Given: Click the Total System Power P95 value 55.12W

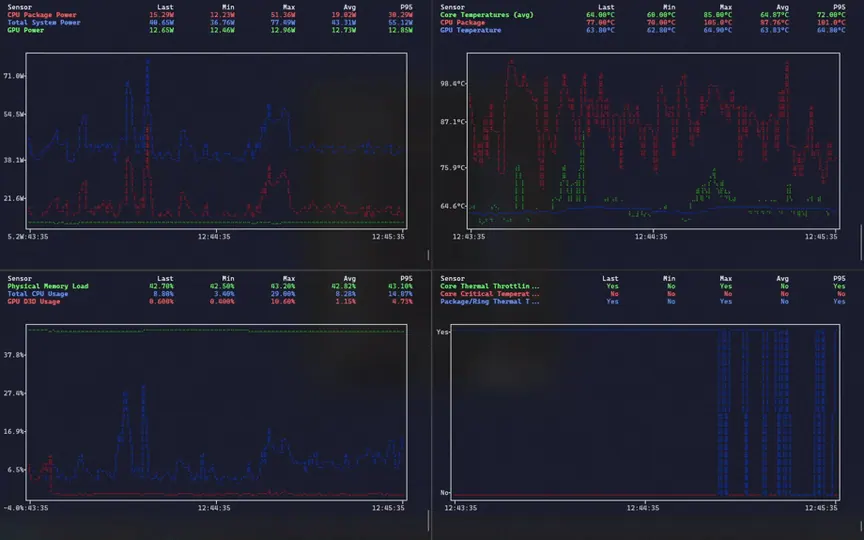Looking at the screenshot, I should click(401, 23).
